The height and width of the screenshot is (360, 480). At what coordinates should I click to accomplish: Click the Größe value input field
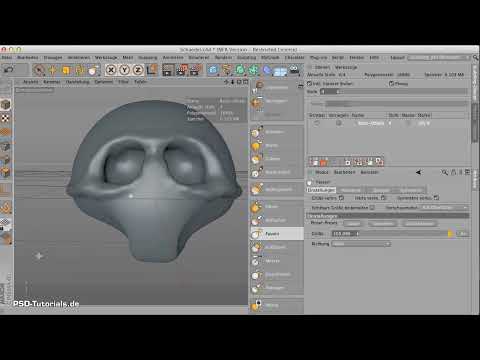click(345, 234)
